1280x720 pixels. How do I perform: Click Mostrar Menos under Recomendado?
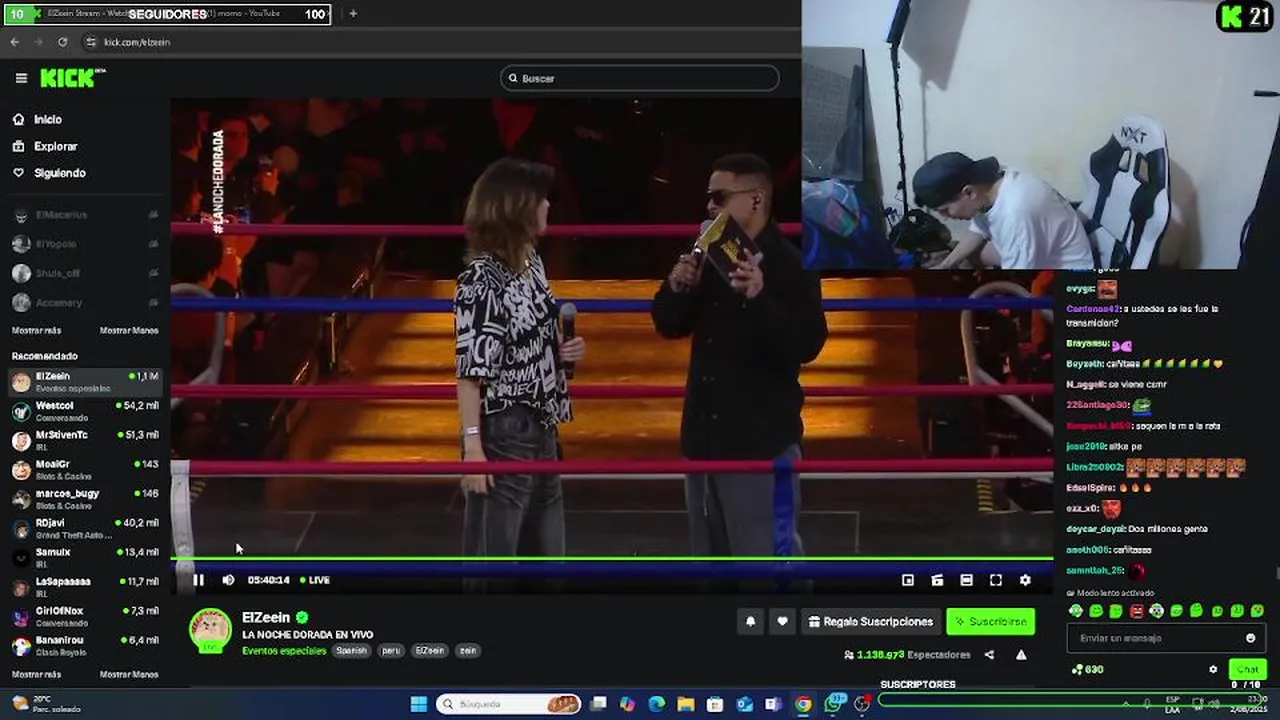click(x=129, y=674)
